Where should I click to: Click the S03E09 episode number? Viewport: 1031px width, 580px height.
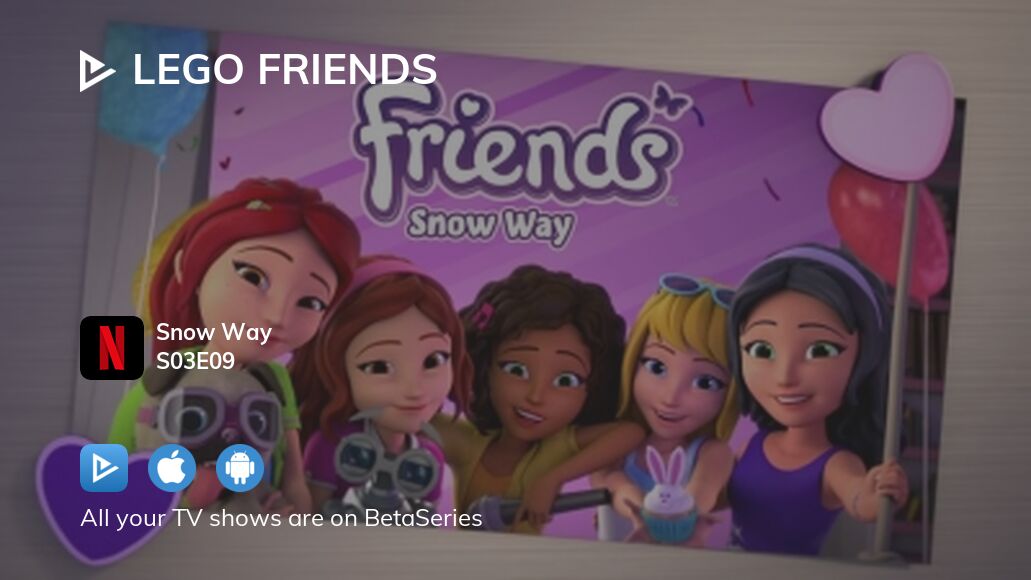[195, 361]
